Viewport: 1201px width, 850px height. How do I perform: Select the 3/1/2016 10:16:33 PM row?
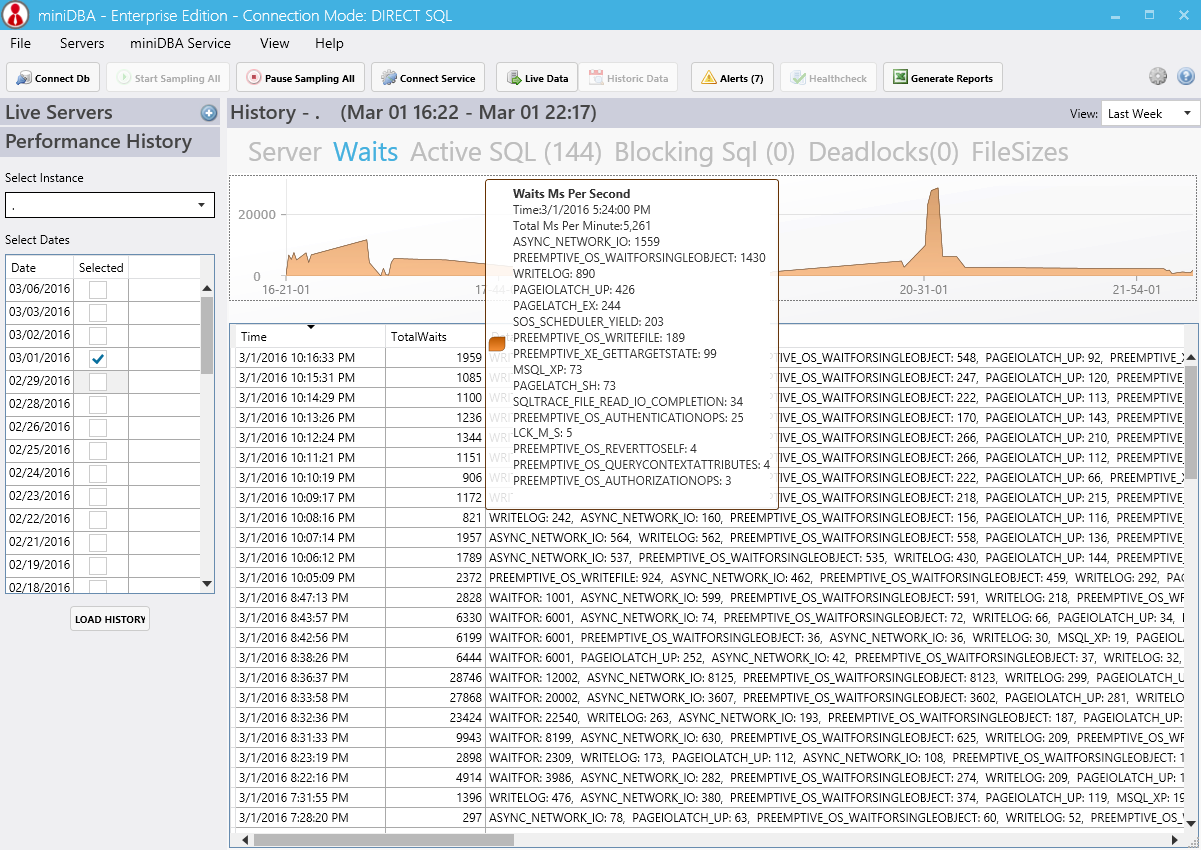(x=710, y=357)
